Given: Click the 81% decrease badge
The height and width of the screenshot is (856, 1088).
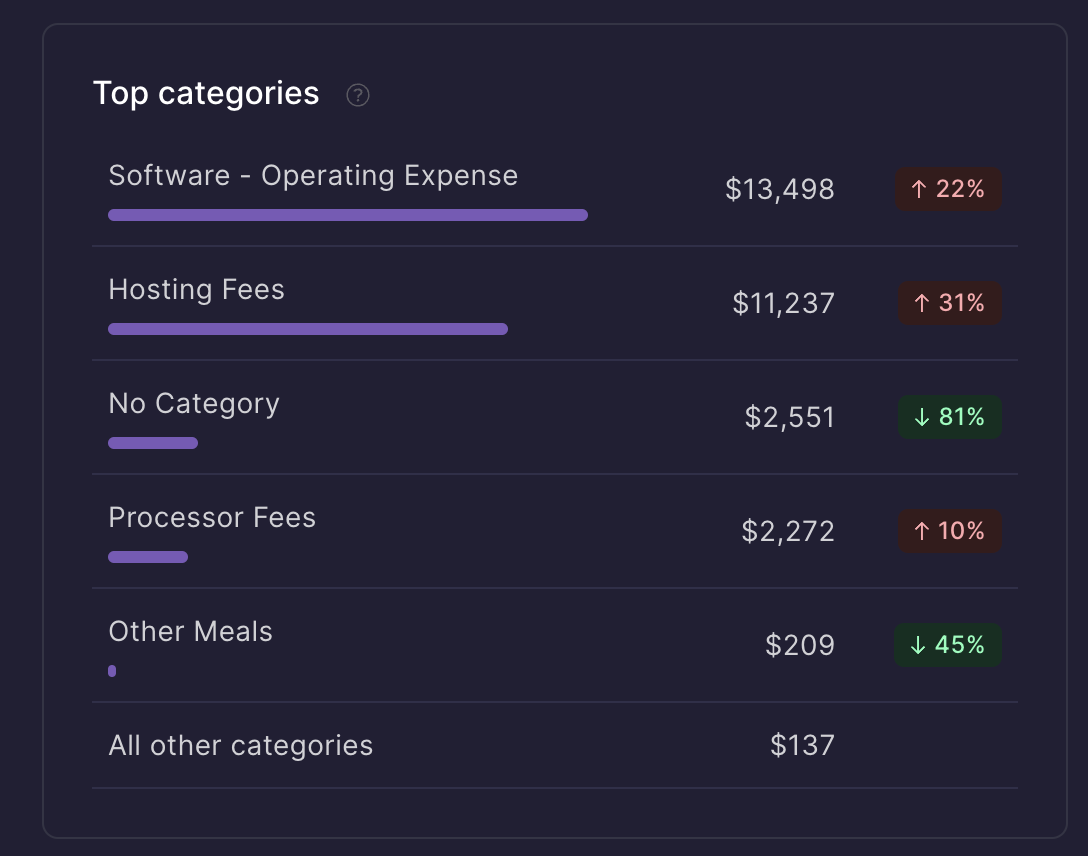Looking at the screenshot, I should [x=948, y=417].
